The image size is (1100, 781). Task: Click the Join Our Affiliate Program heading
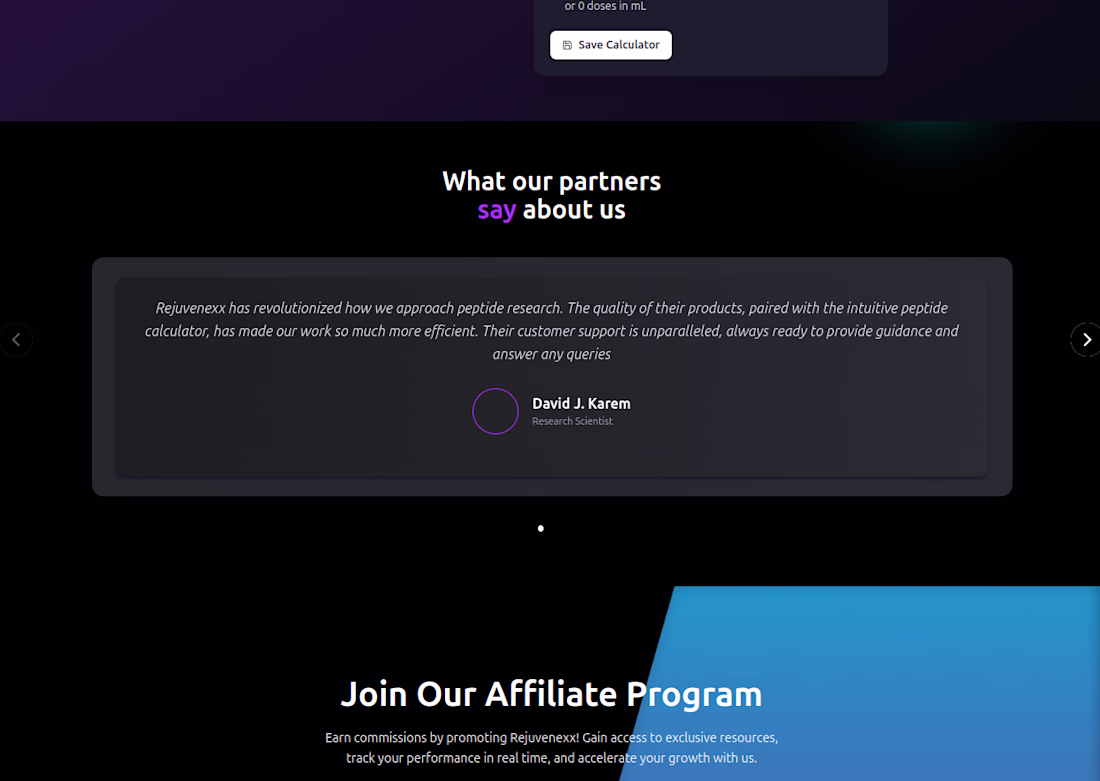tap(551, 694)
